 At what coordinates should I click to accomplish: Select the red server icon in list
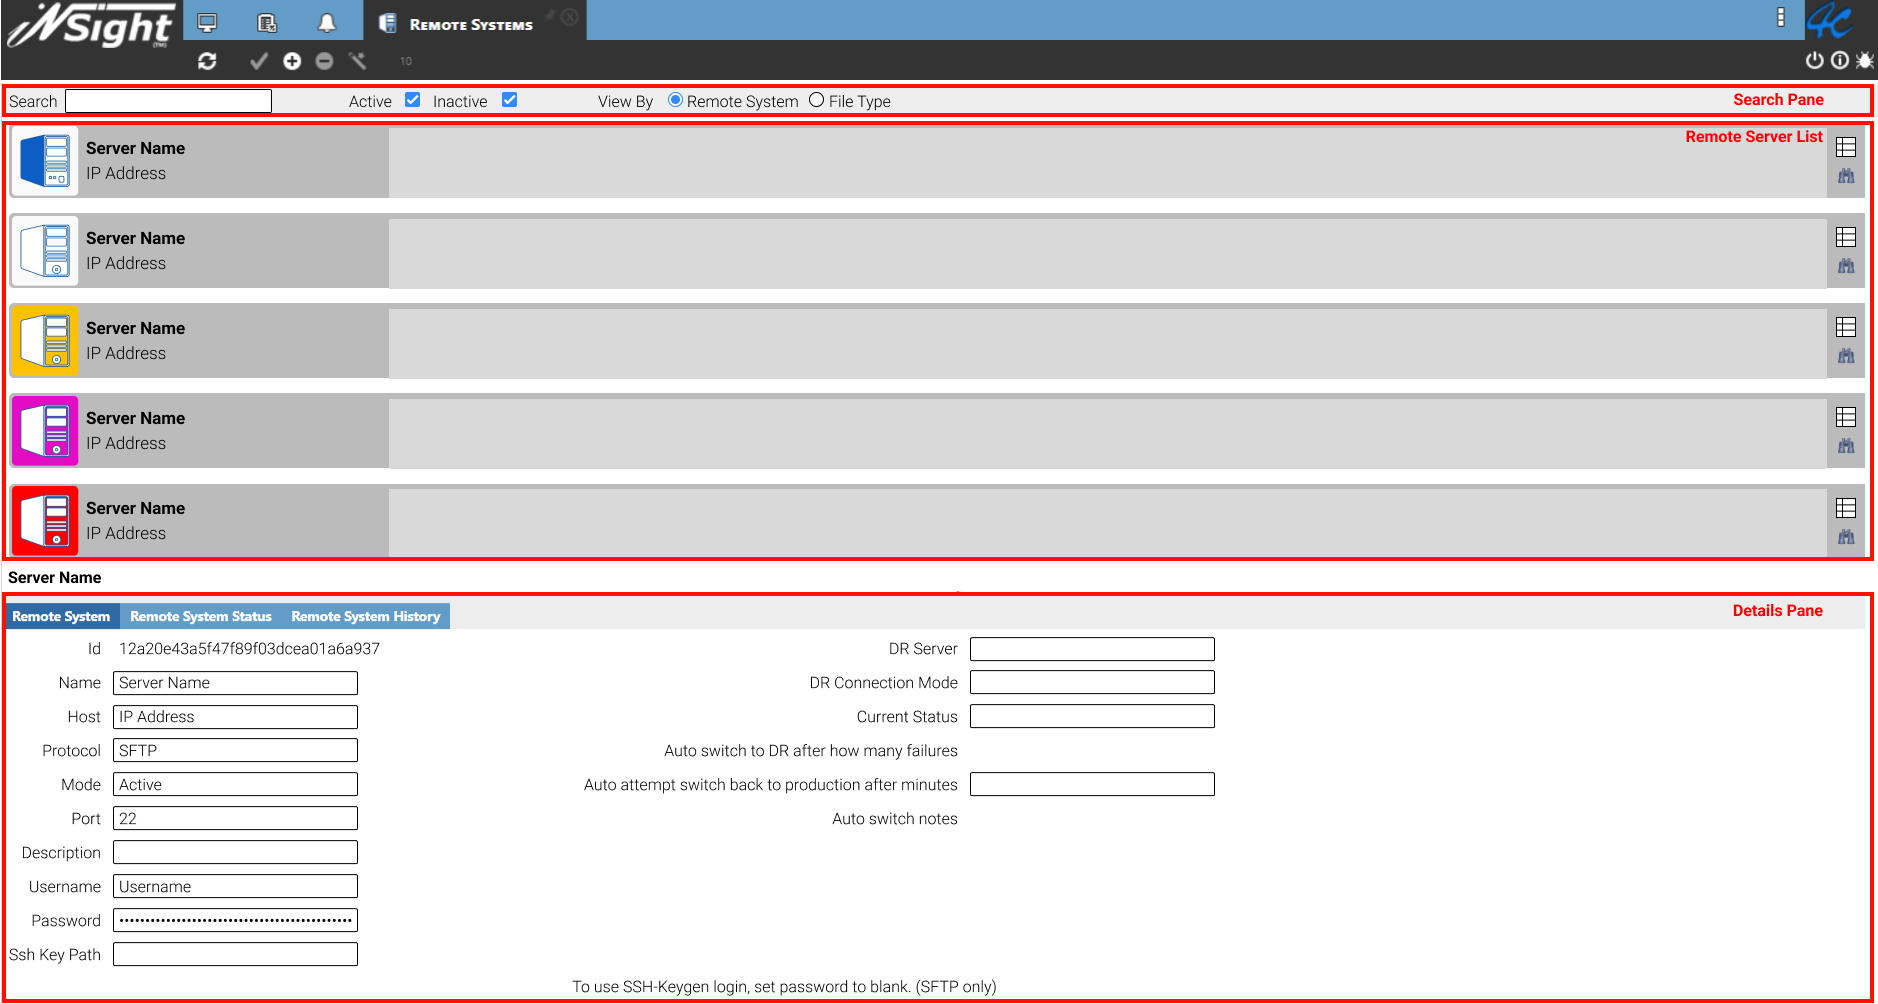45,521
